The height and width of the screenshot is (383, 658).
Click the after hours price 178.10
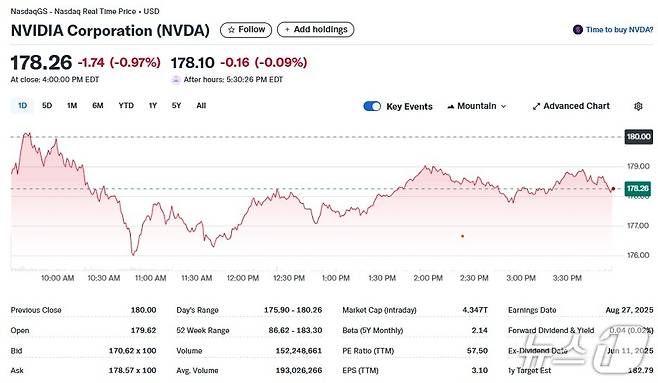[x=193, y=63]
